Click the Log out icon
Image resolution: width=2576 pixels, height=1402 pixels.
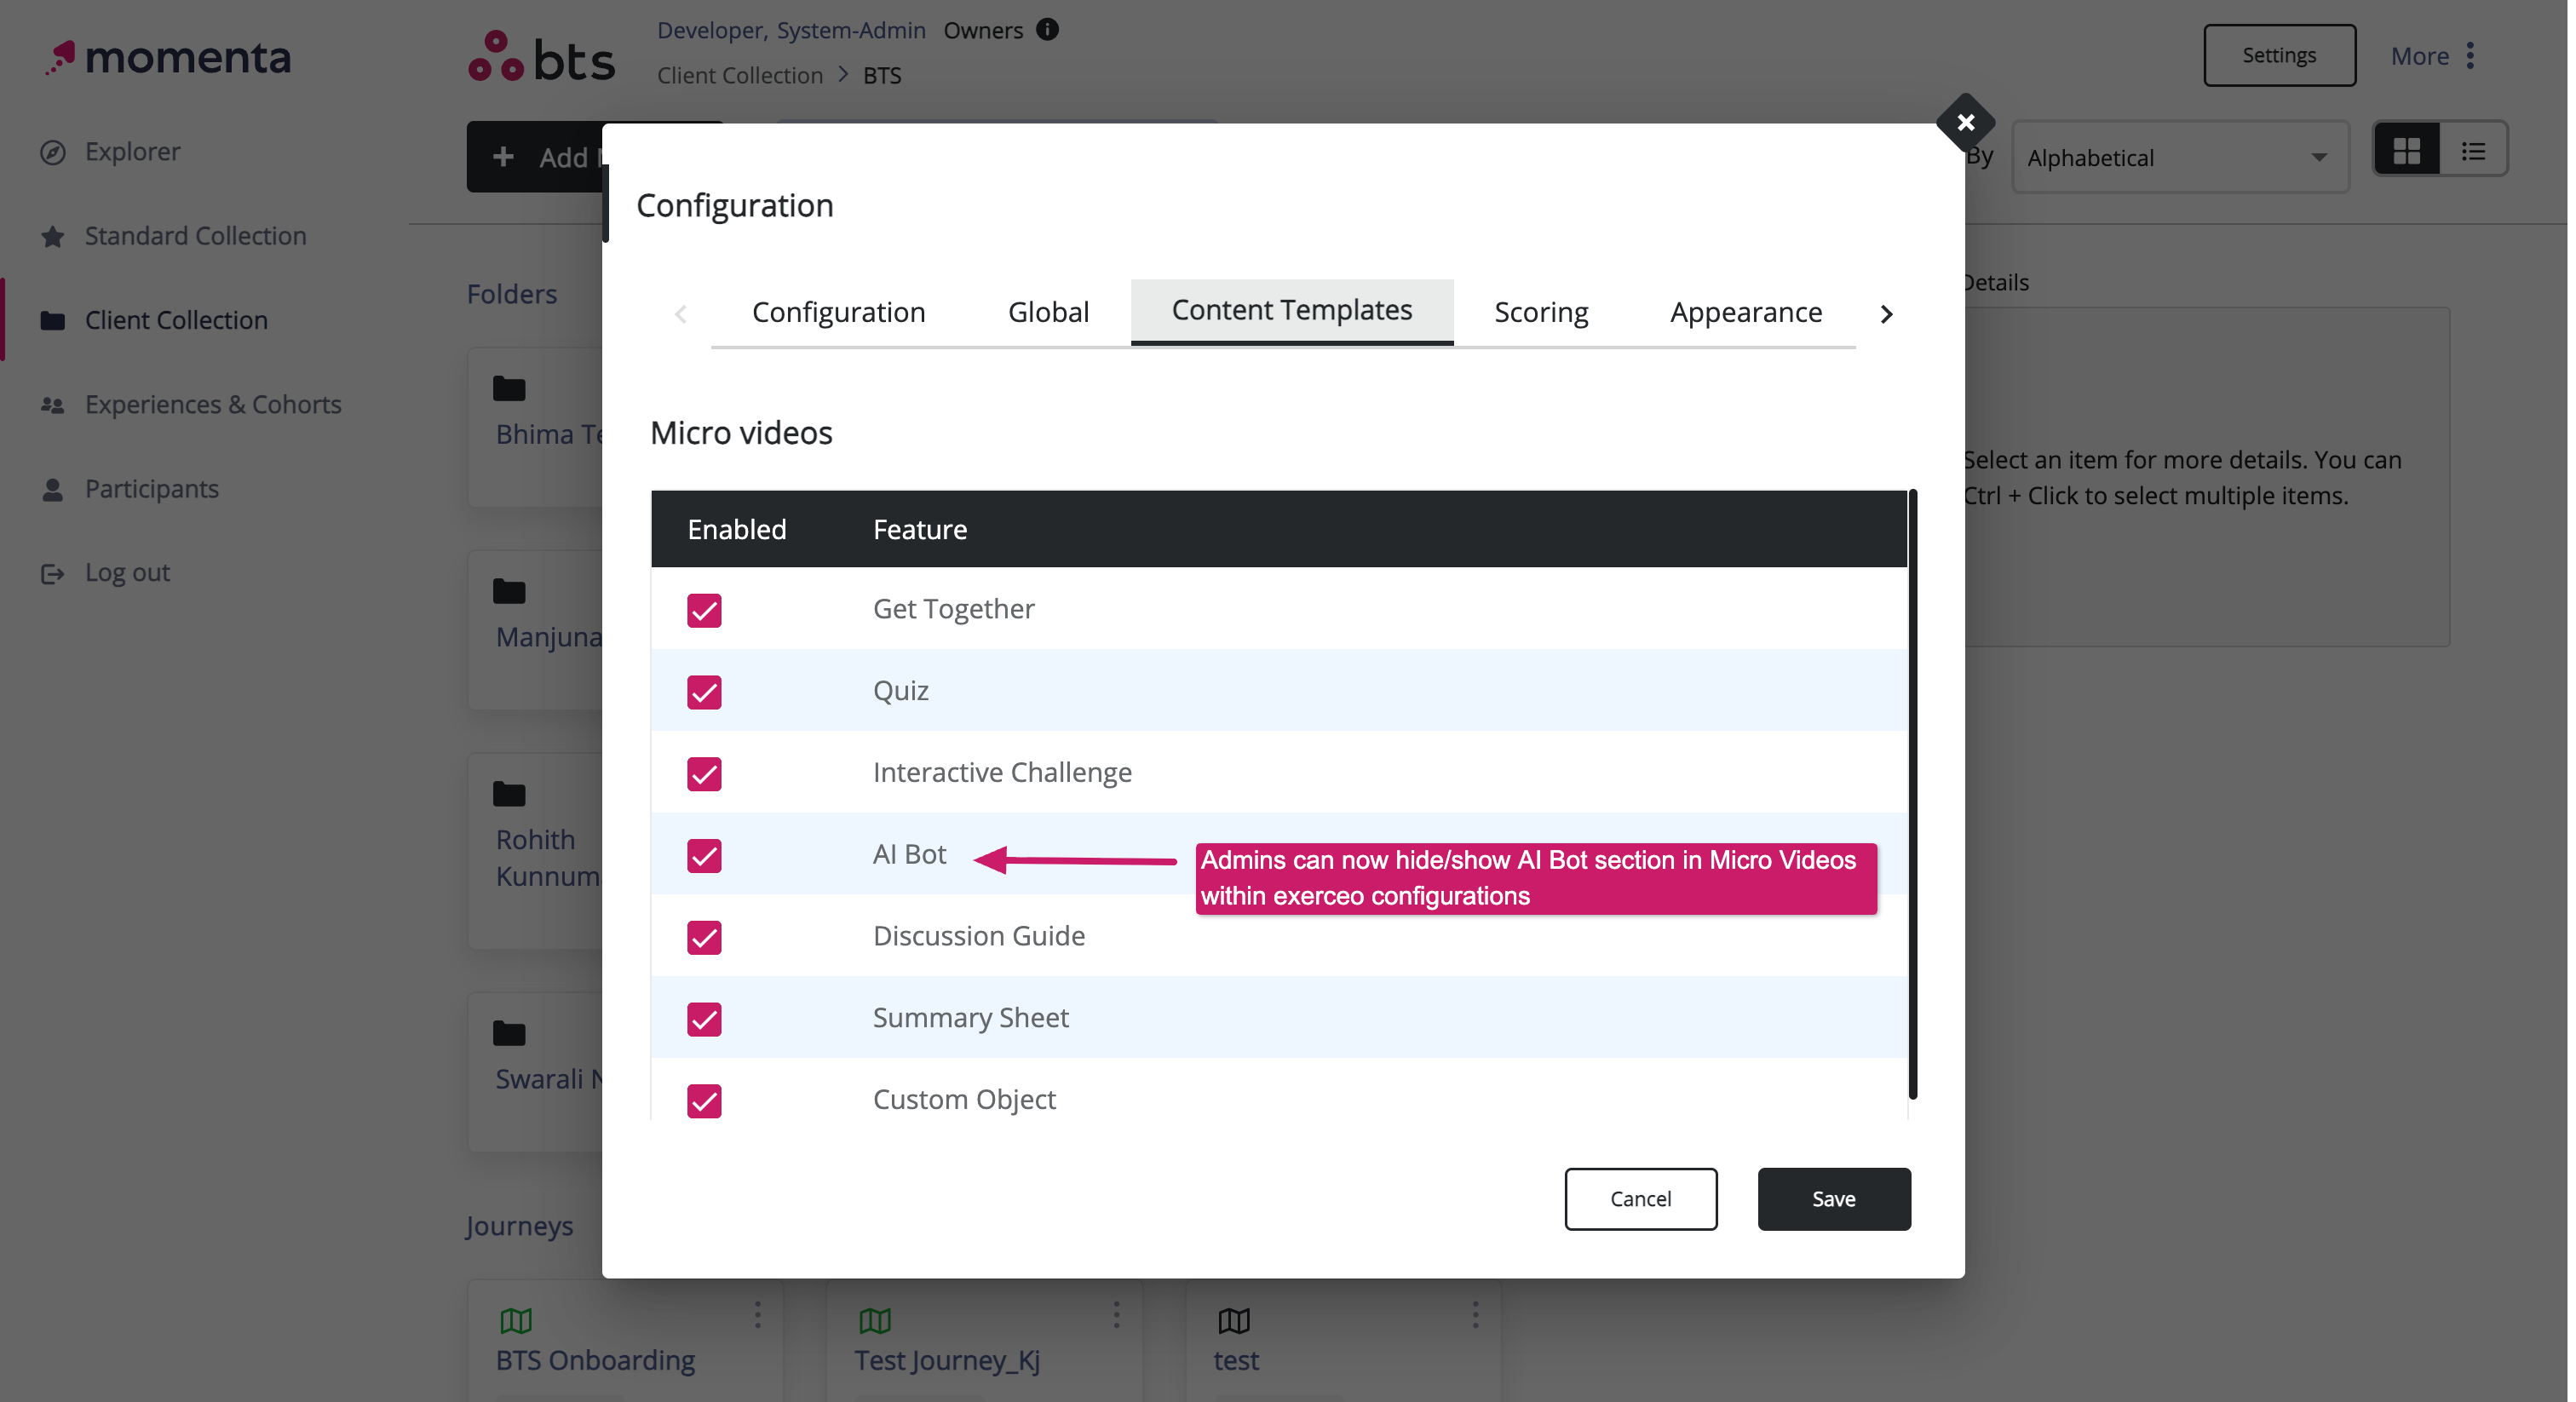click(x=53, y=574)
